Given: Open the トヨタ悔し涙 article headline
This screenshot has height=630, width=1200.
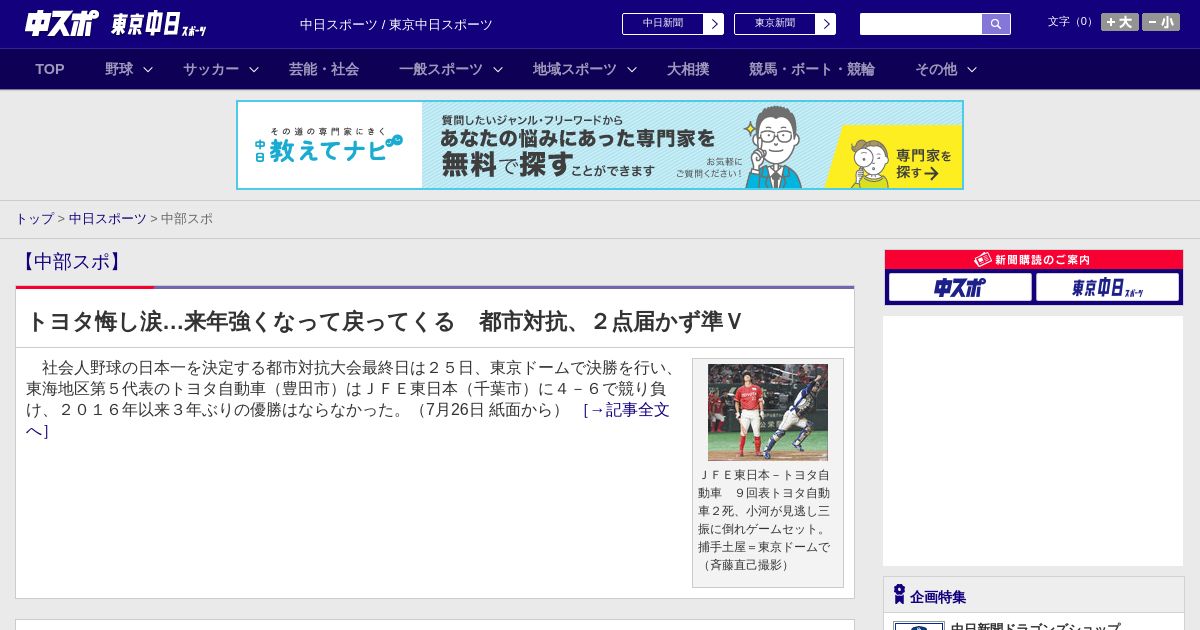Looking at the screenshot, I should [385, 321].
